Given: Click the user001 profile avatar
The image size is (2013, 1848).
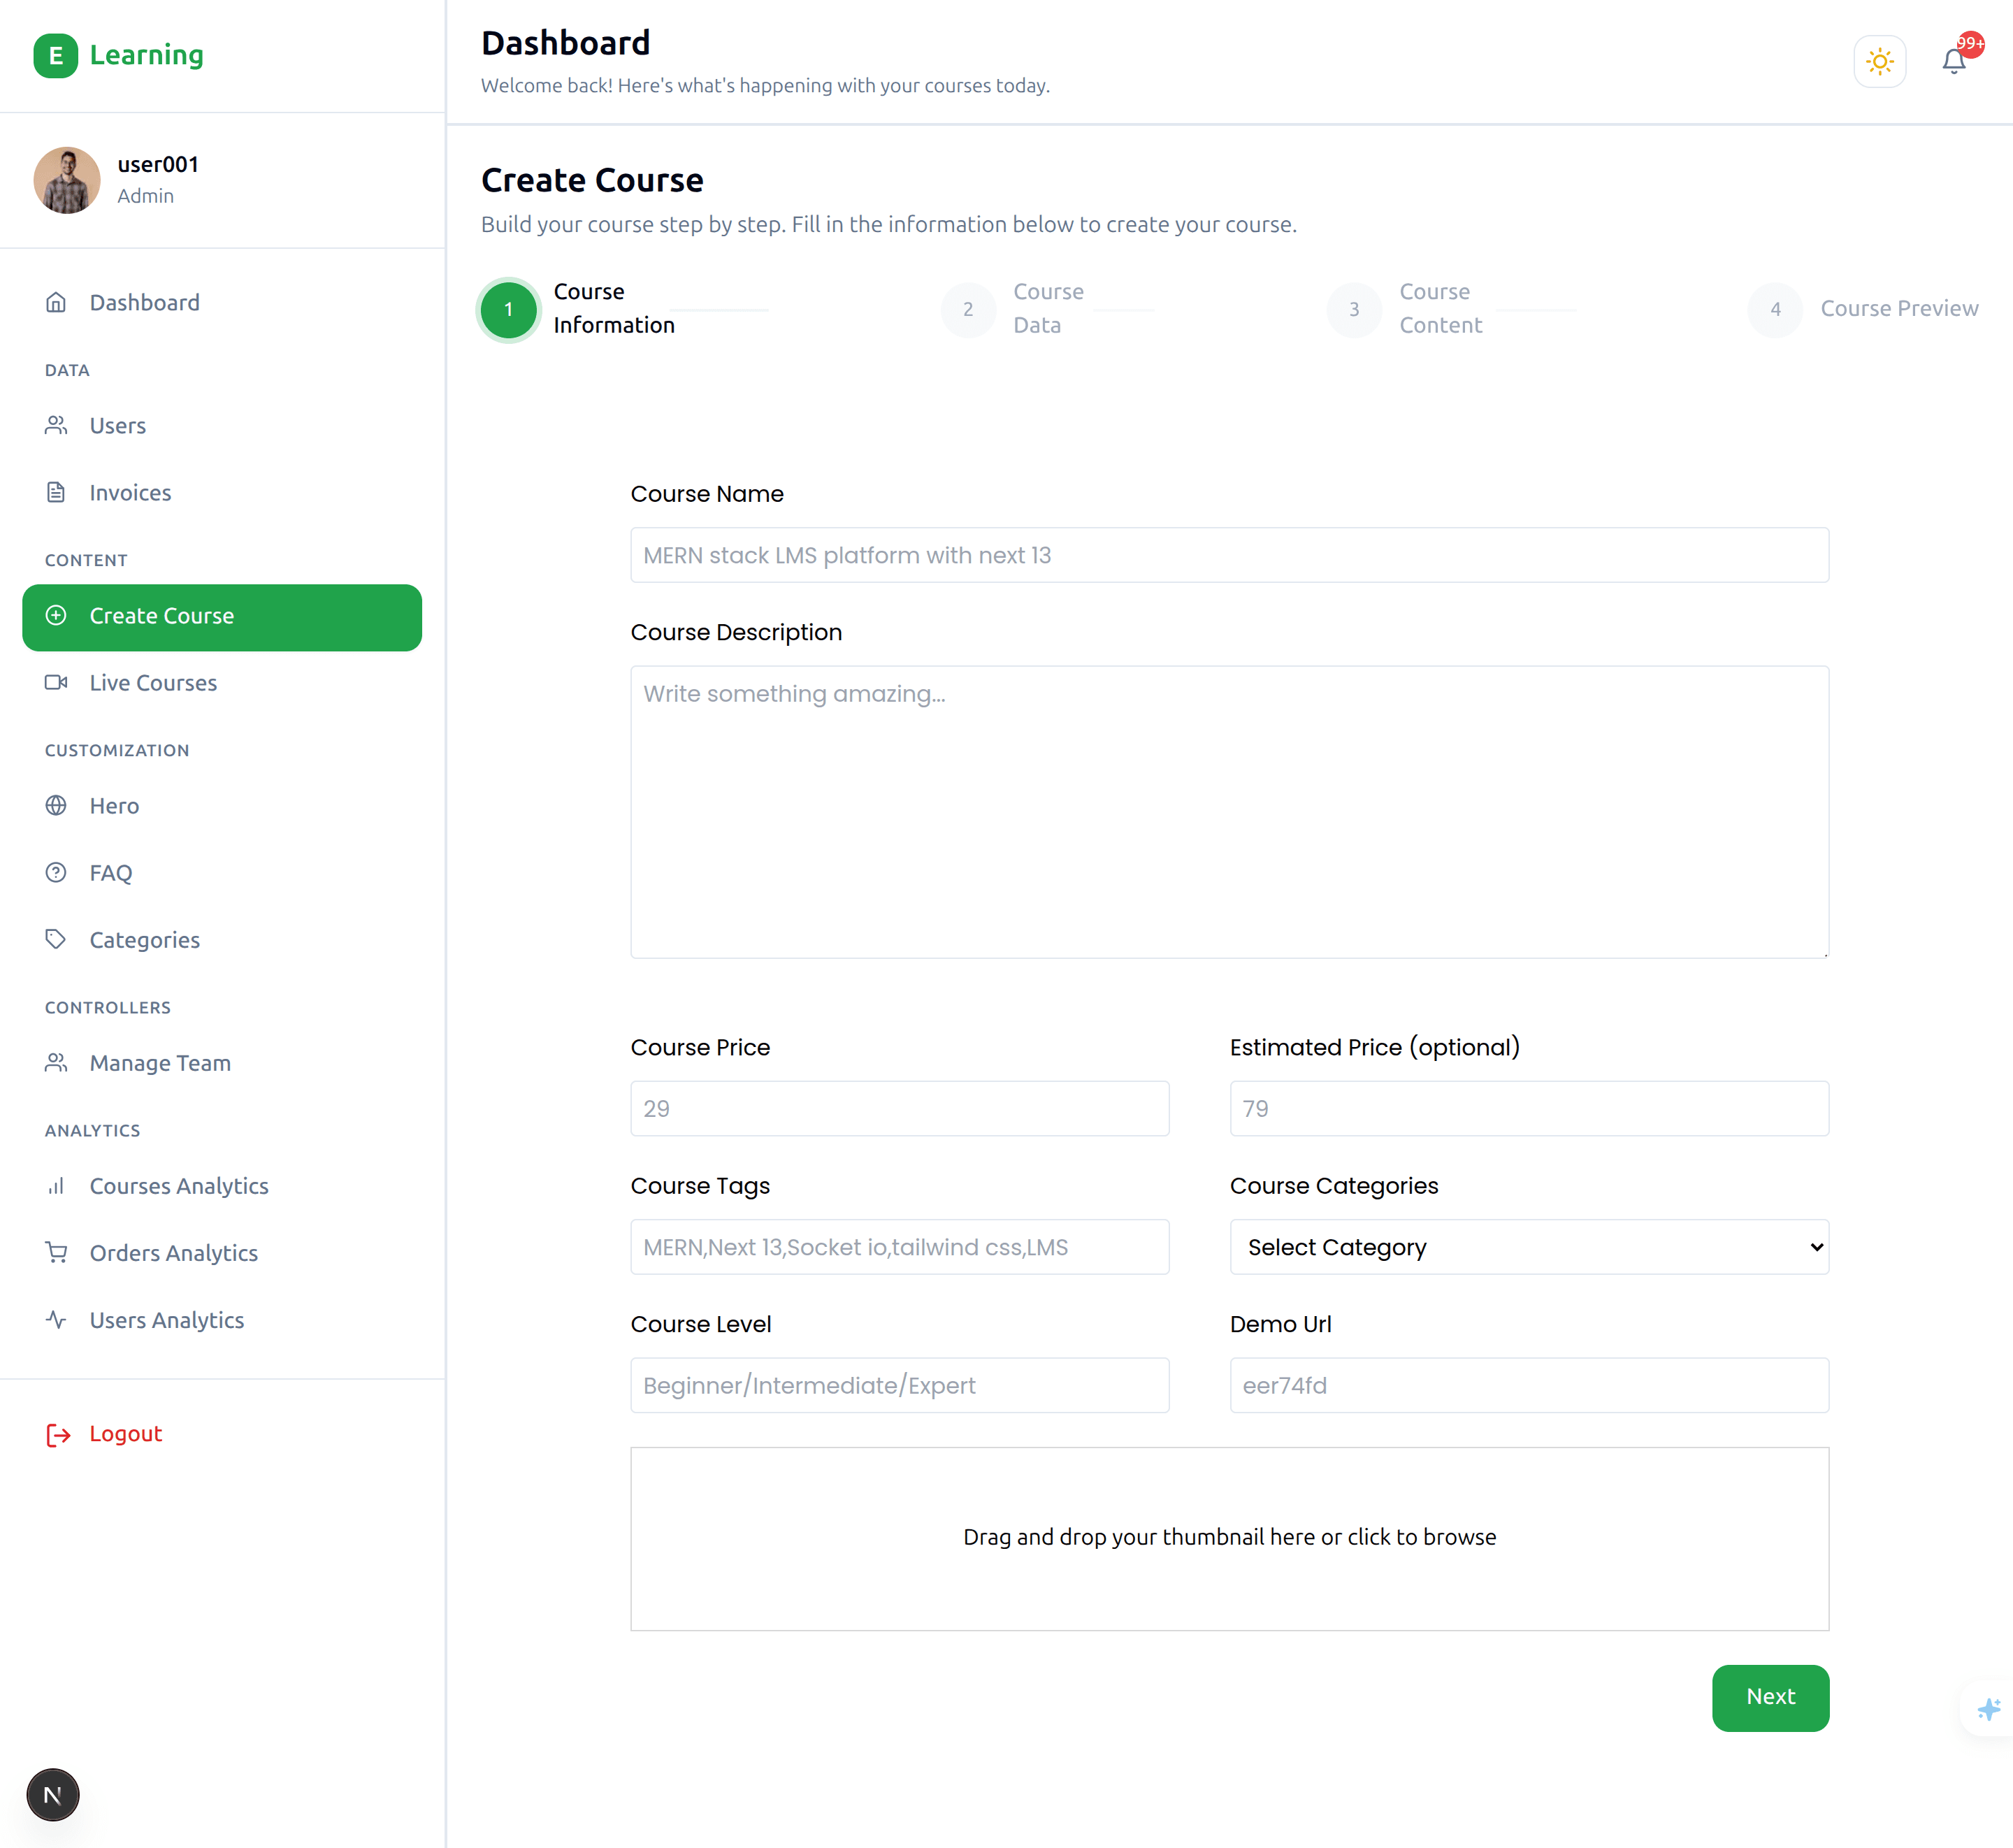Looking at the screenshot, I should pos(67,180).
